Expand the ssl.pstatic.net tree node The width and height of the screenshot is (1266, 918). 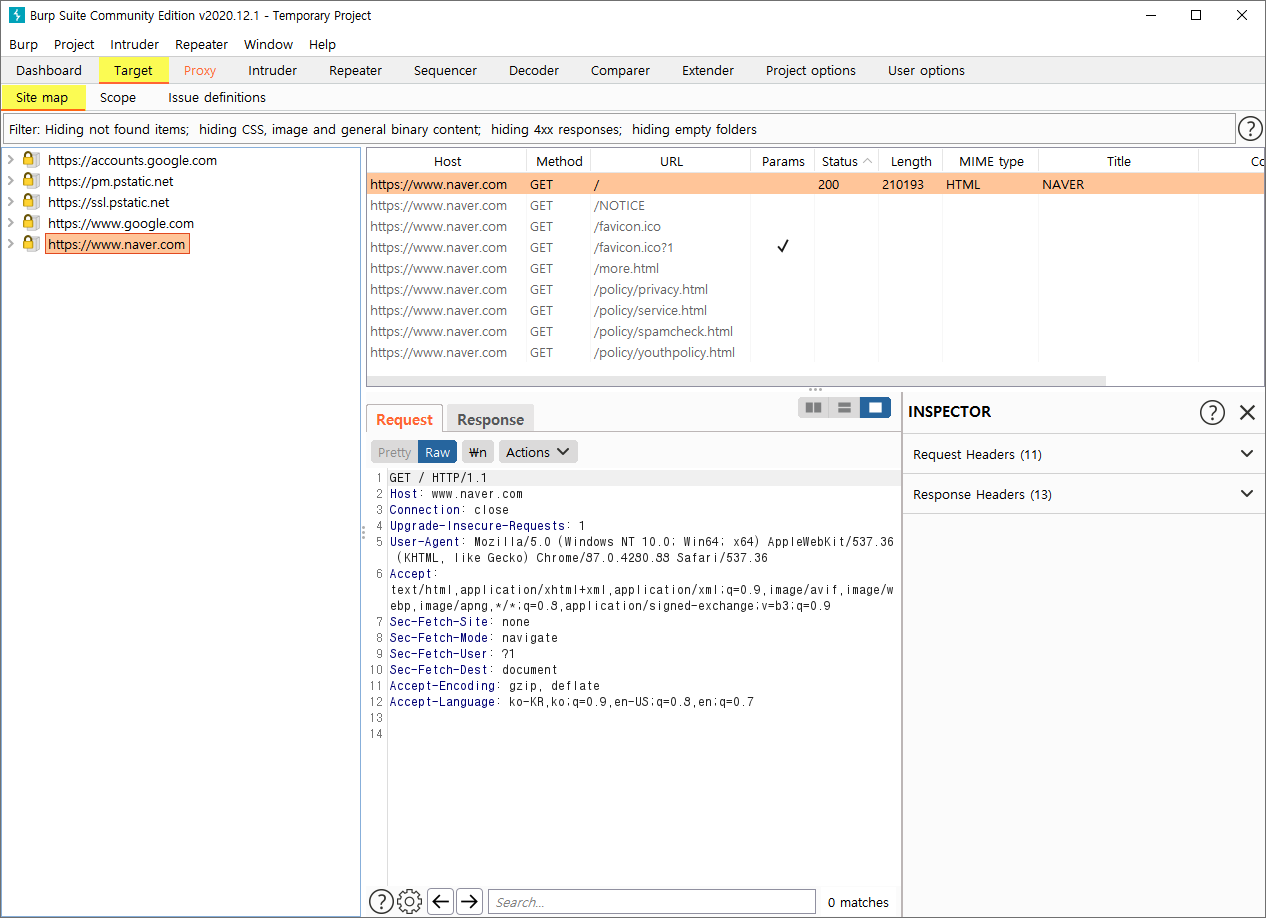click(11, 202)
